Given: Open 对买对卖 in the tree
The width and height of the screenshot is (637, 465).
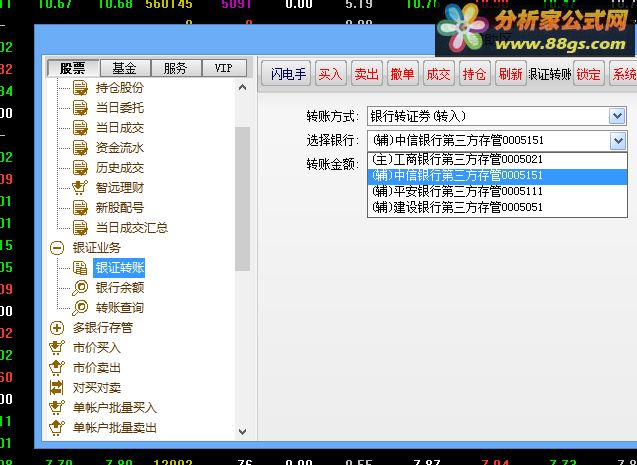Looking at the screenshot, I should click(97, 387).
